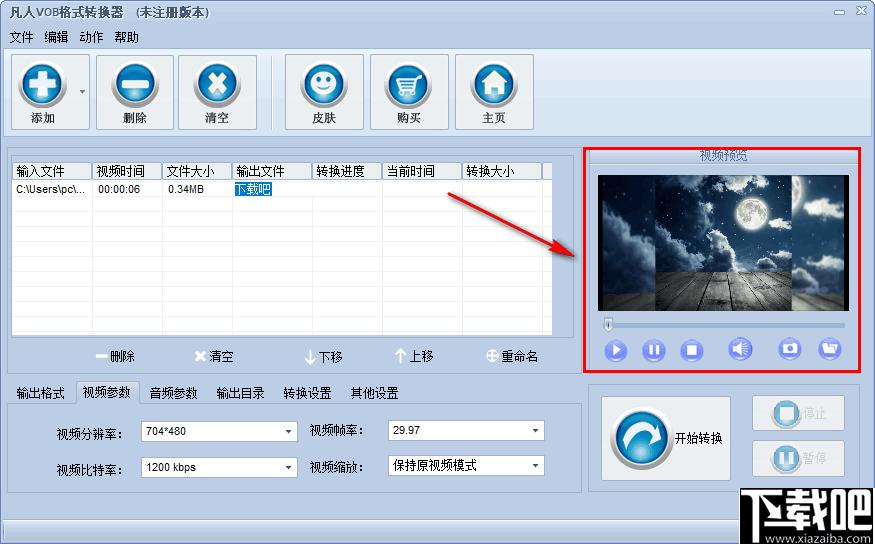The height and width of the screenshot is (544, 875).
Task: Expand the small arrow beside 添加
Action: (x=83, y=92)
